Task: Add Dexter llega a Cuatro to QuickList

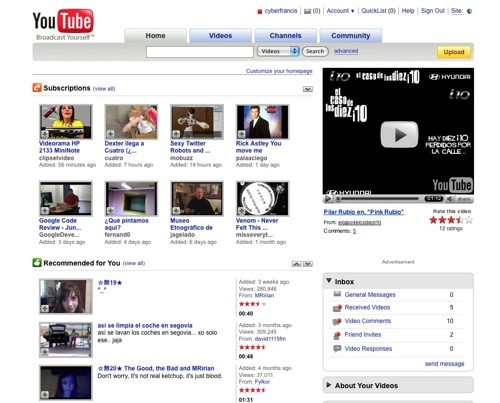Action: [x=110, y=134]
